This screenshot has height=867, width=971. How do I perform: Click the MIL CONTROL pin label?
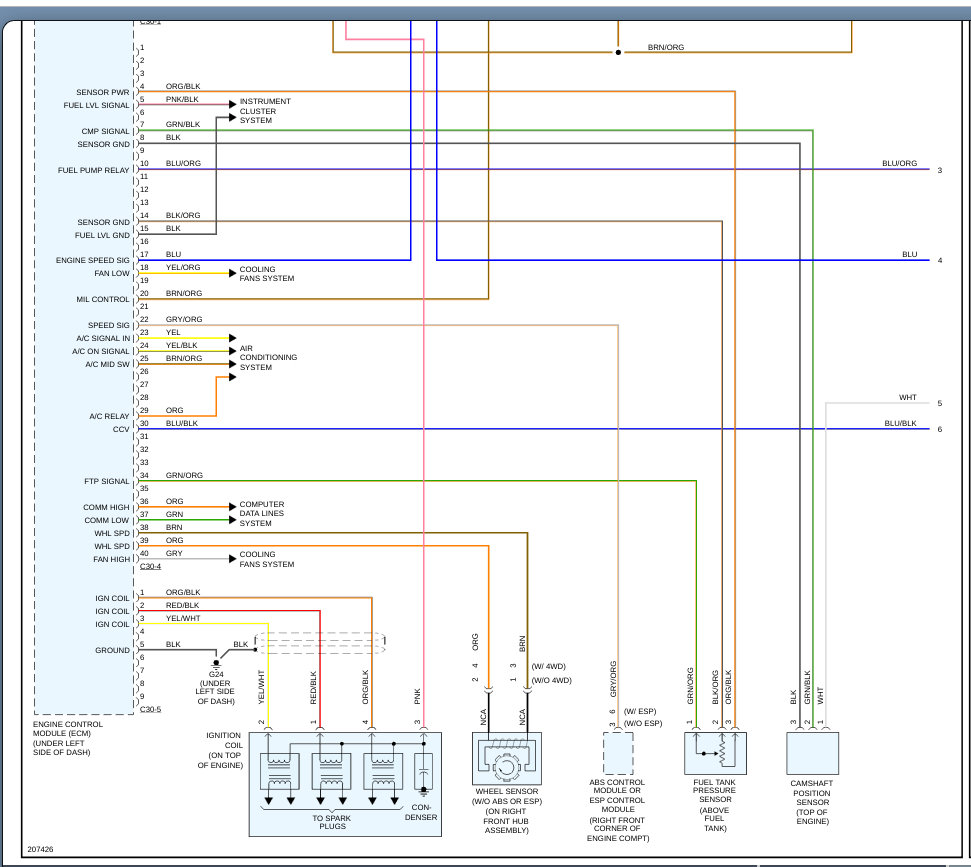pyautogui.click(x=103, y=299)
